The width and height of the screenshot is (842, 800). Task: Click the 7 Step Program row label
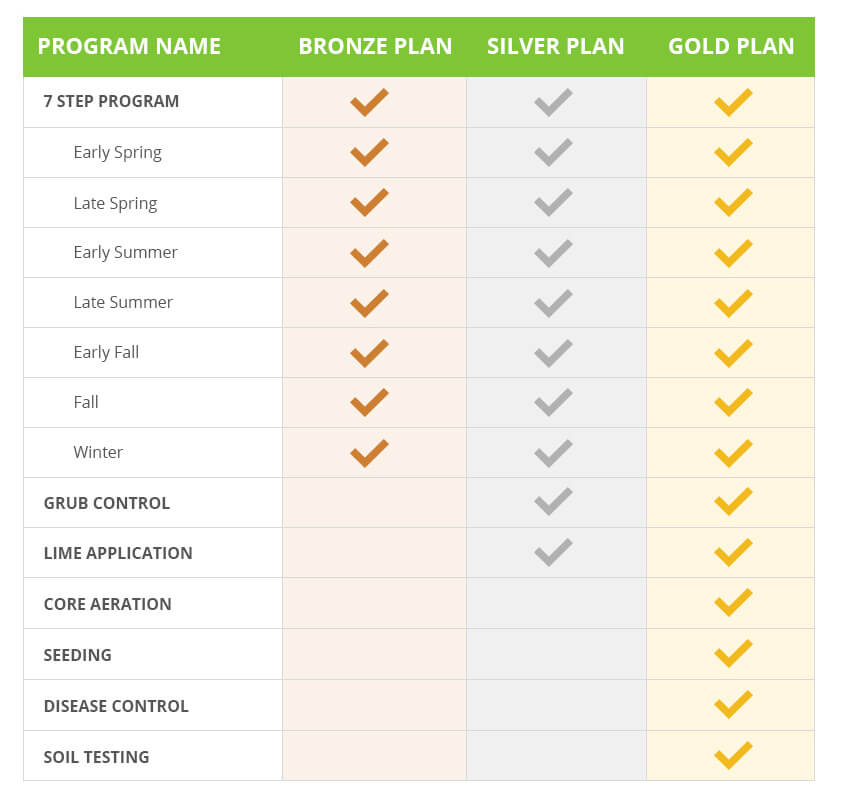coord(111,101)
